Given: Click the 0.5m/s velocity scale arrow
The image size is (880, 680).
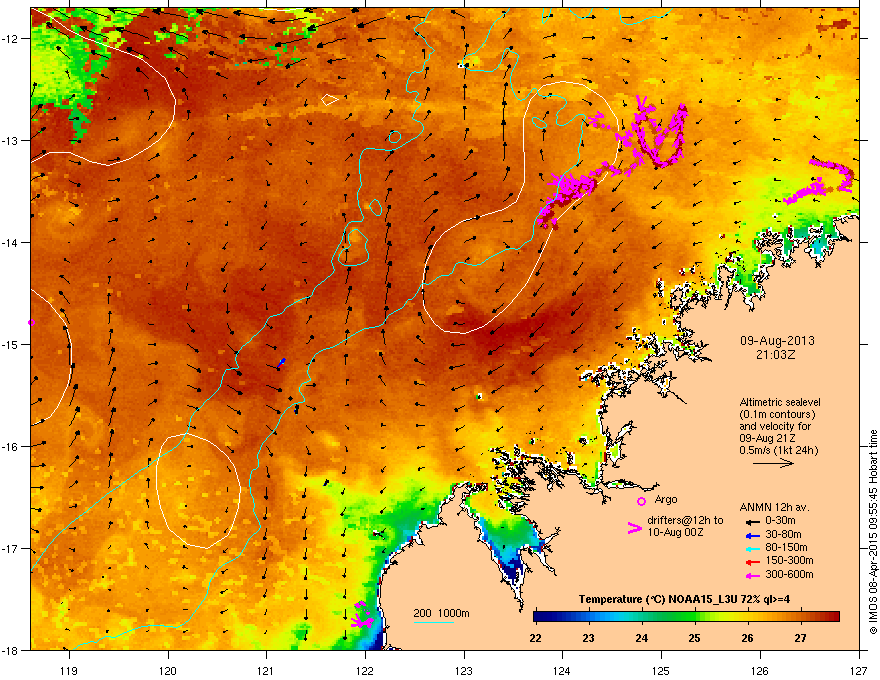Looking at the screenshot, I should pos(773,463).
